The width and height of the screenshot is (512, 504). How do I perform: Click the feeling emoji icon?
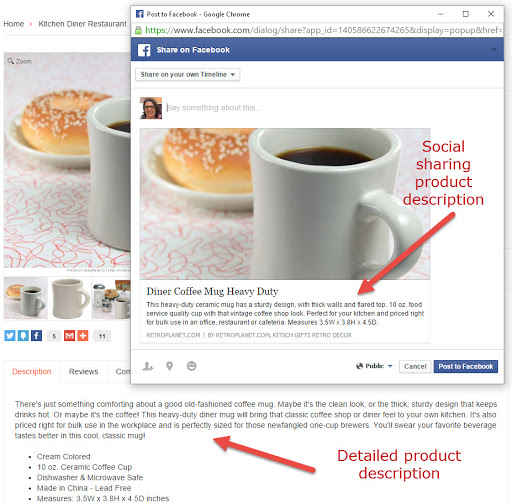[192, 366]
